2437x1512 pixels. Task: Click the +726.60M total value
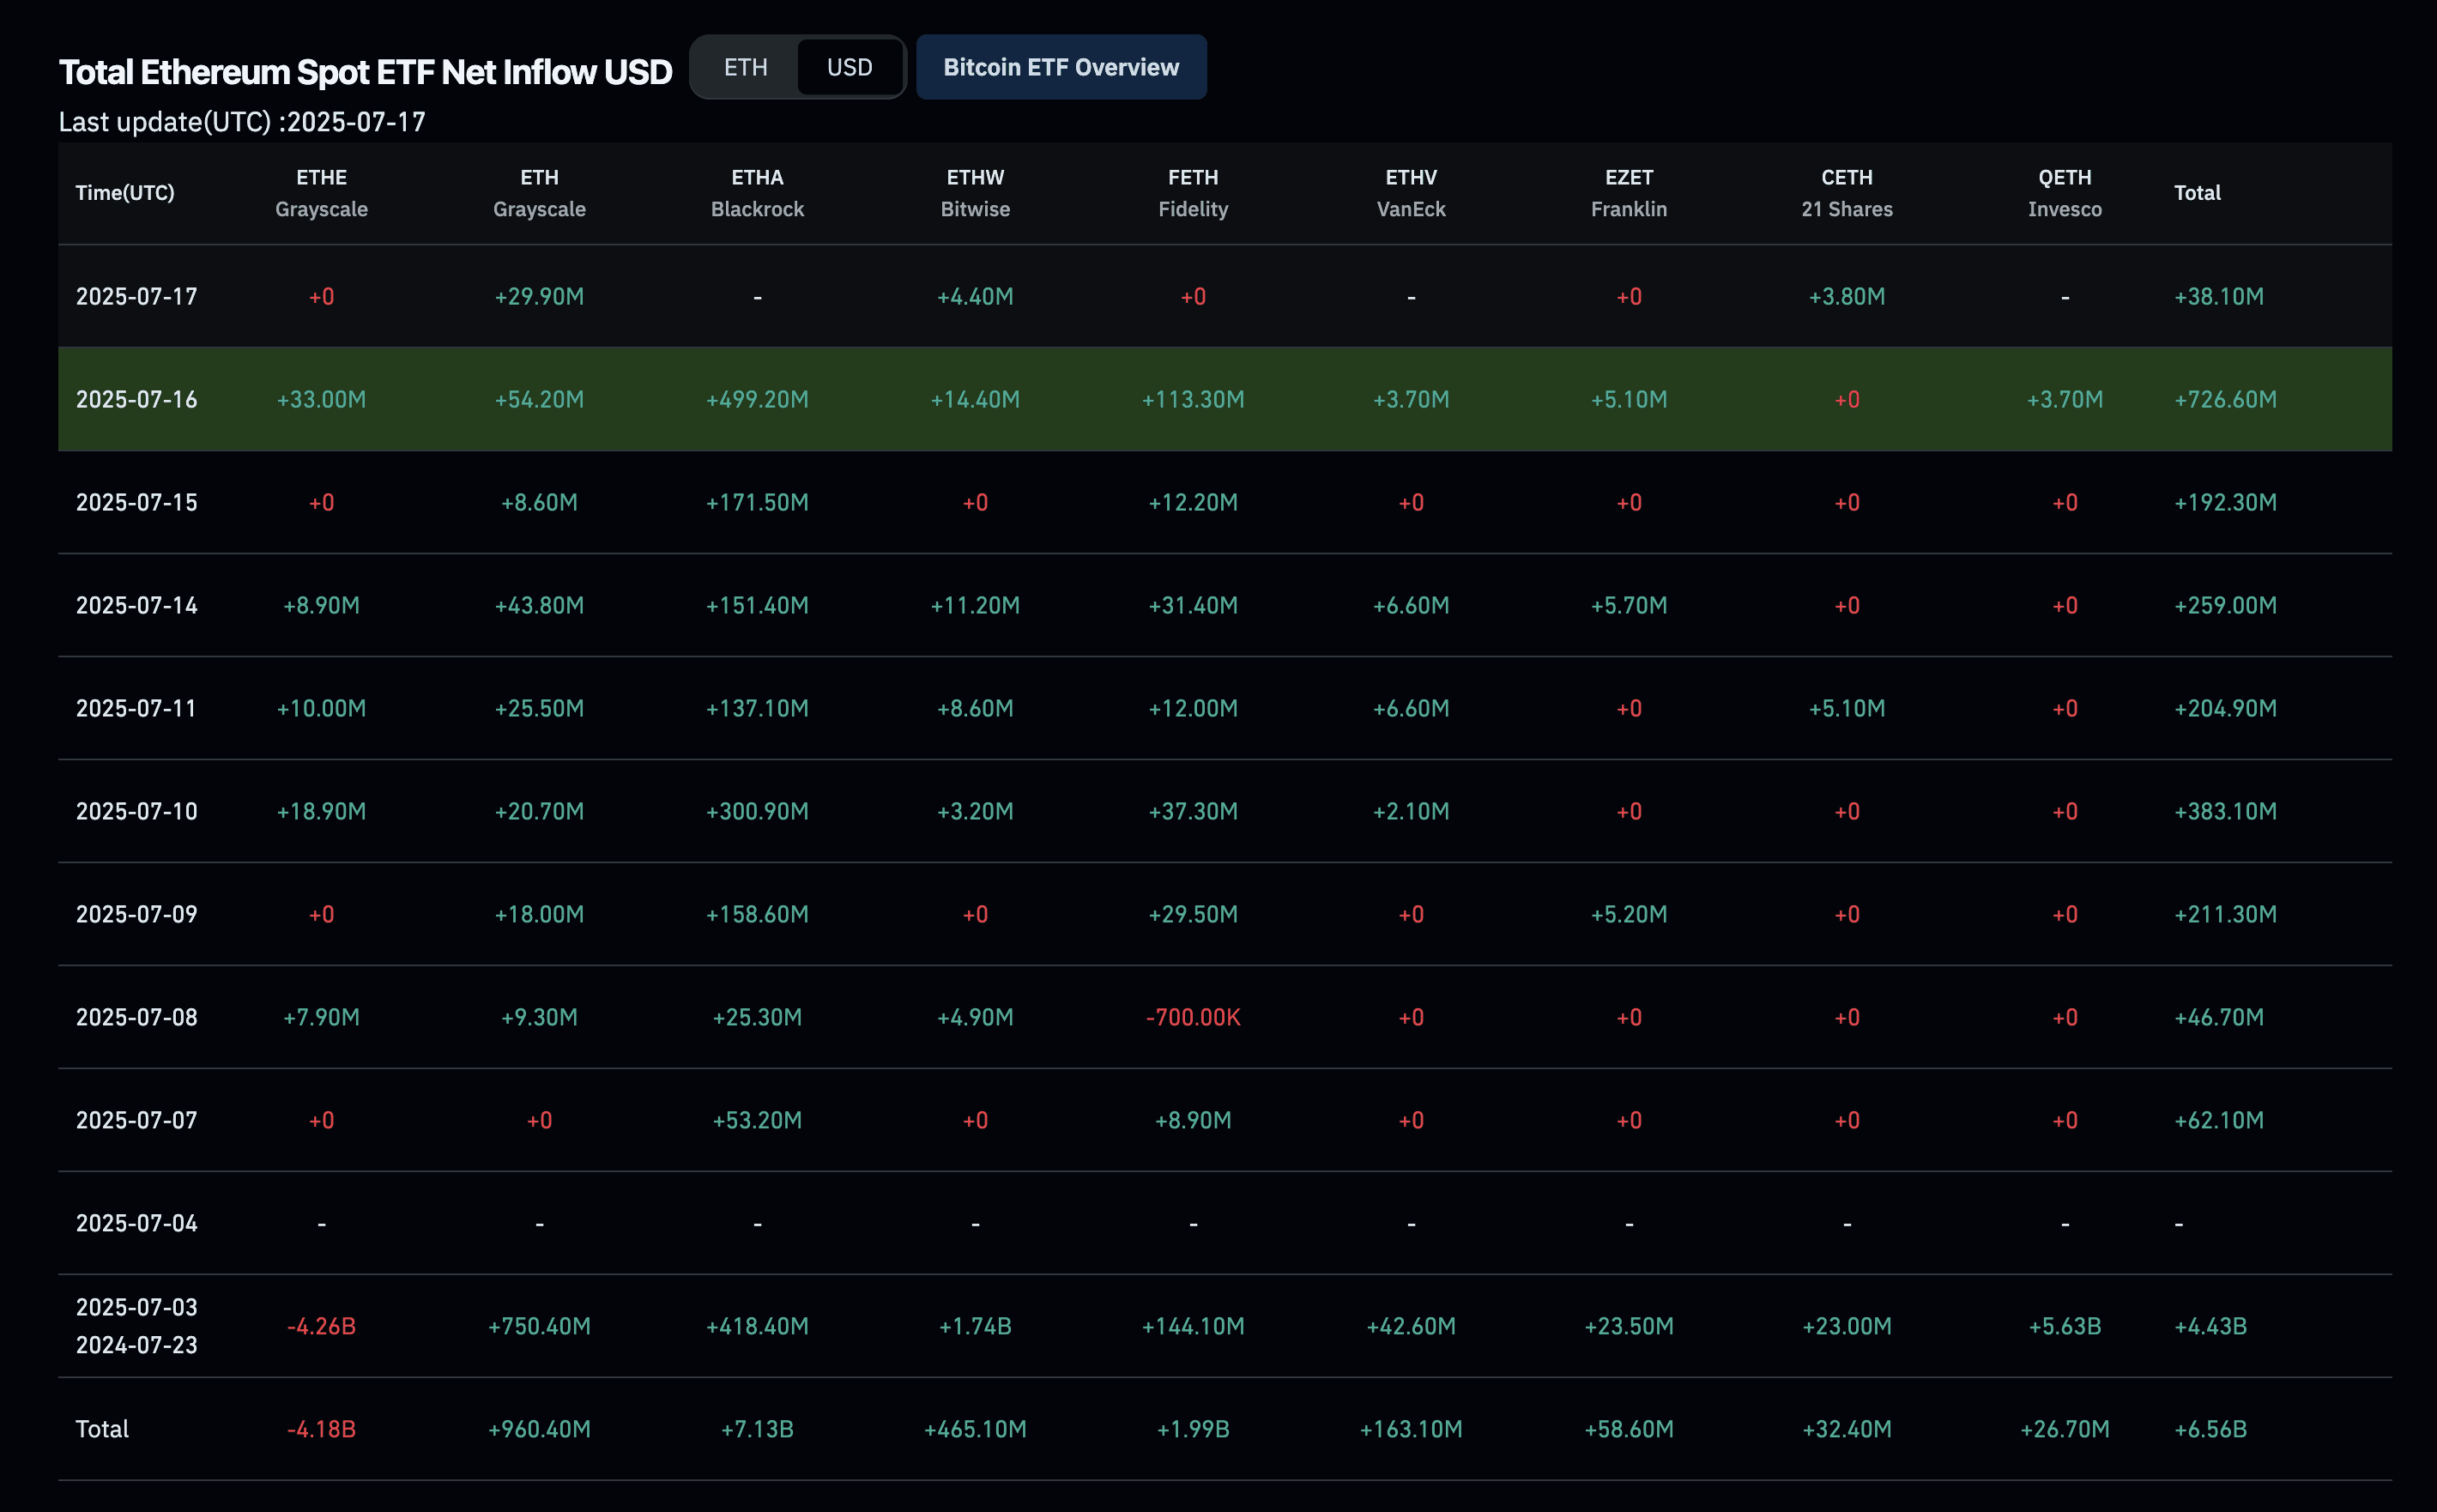point(2225,400)
